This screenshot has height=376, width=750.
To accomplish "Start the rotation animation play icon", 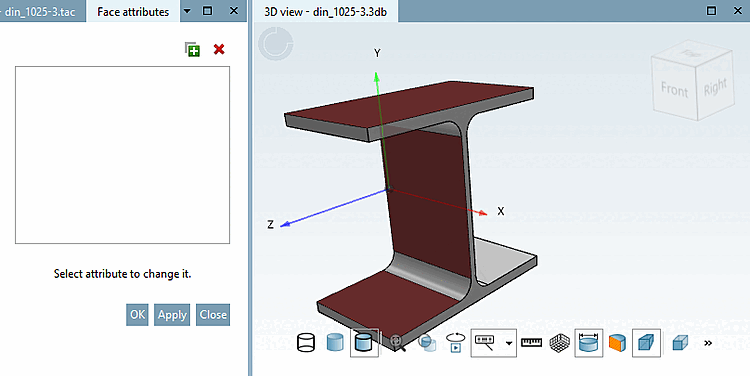I will 455,343.
